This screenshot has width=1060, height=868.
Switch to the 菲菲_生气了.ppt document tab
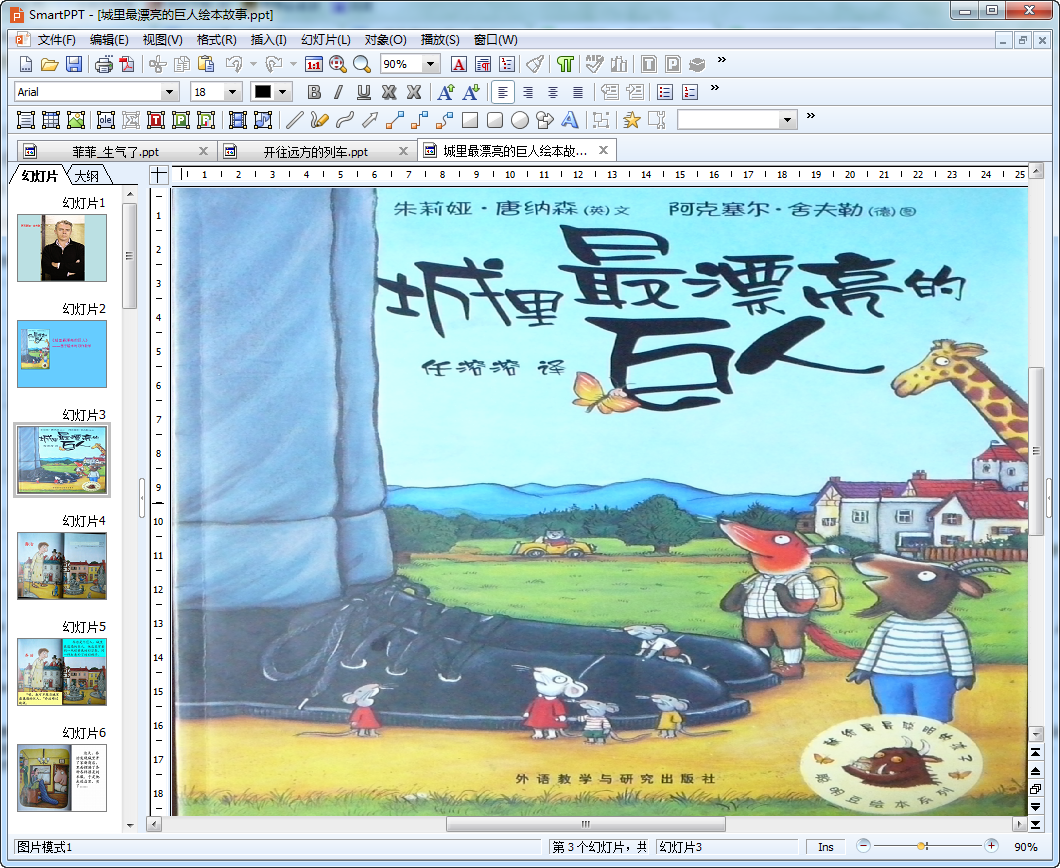(x=116, y=151)
